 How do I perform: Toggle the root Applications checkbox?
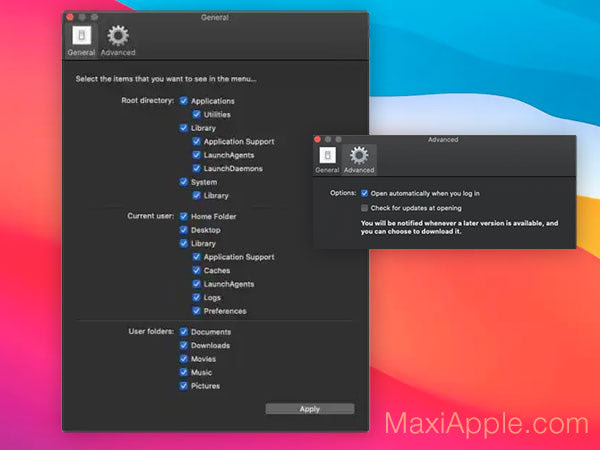point(184,101)
